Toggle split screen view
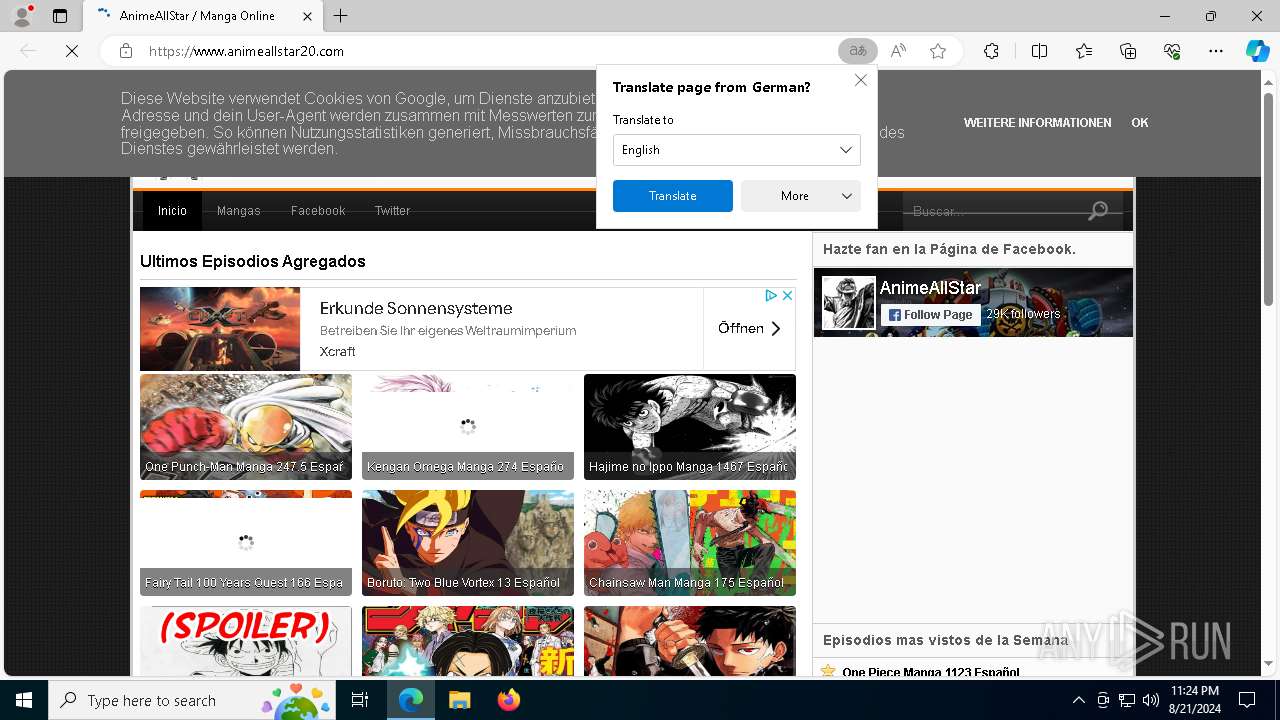This screenshot has width=1280, height=720. [x=1039, y=51]
